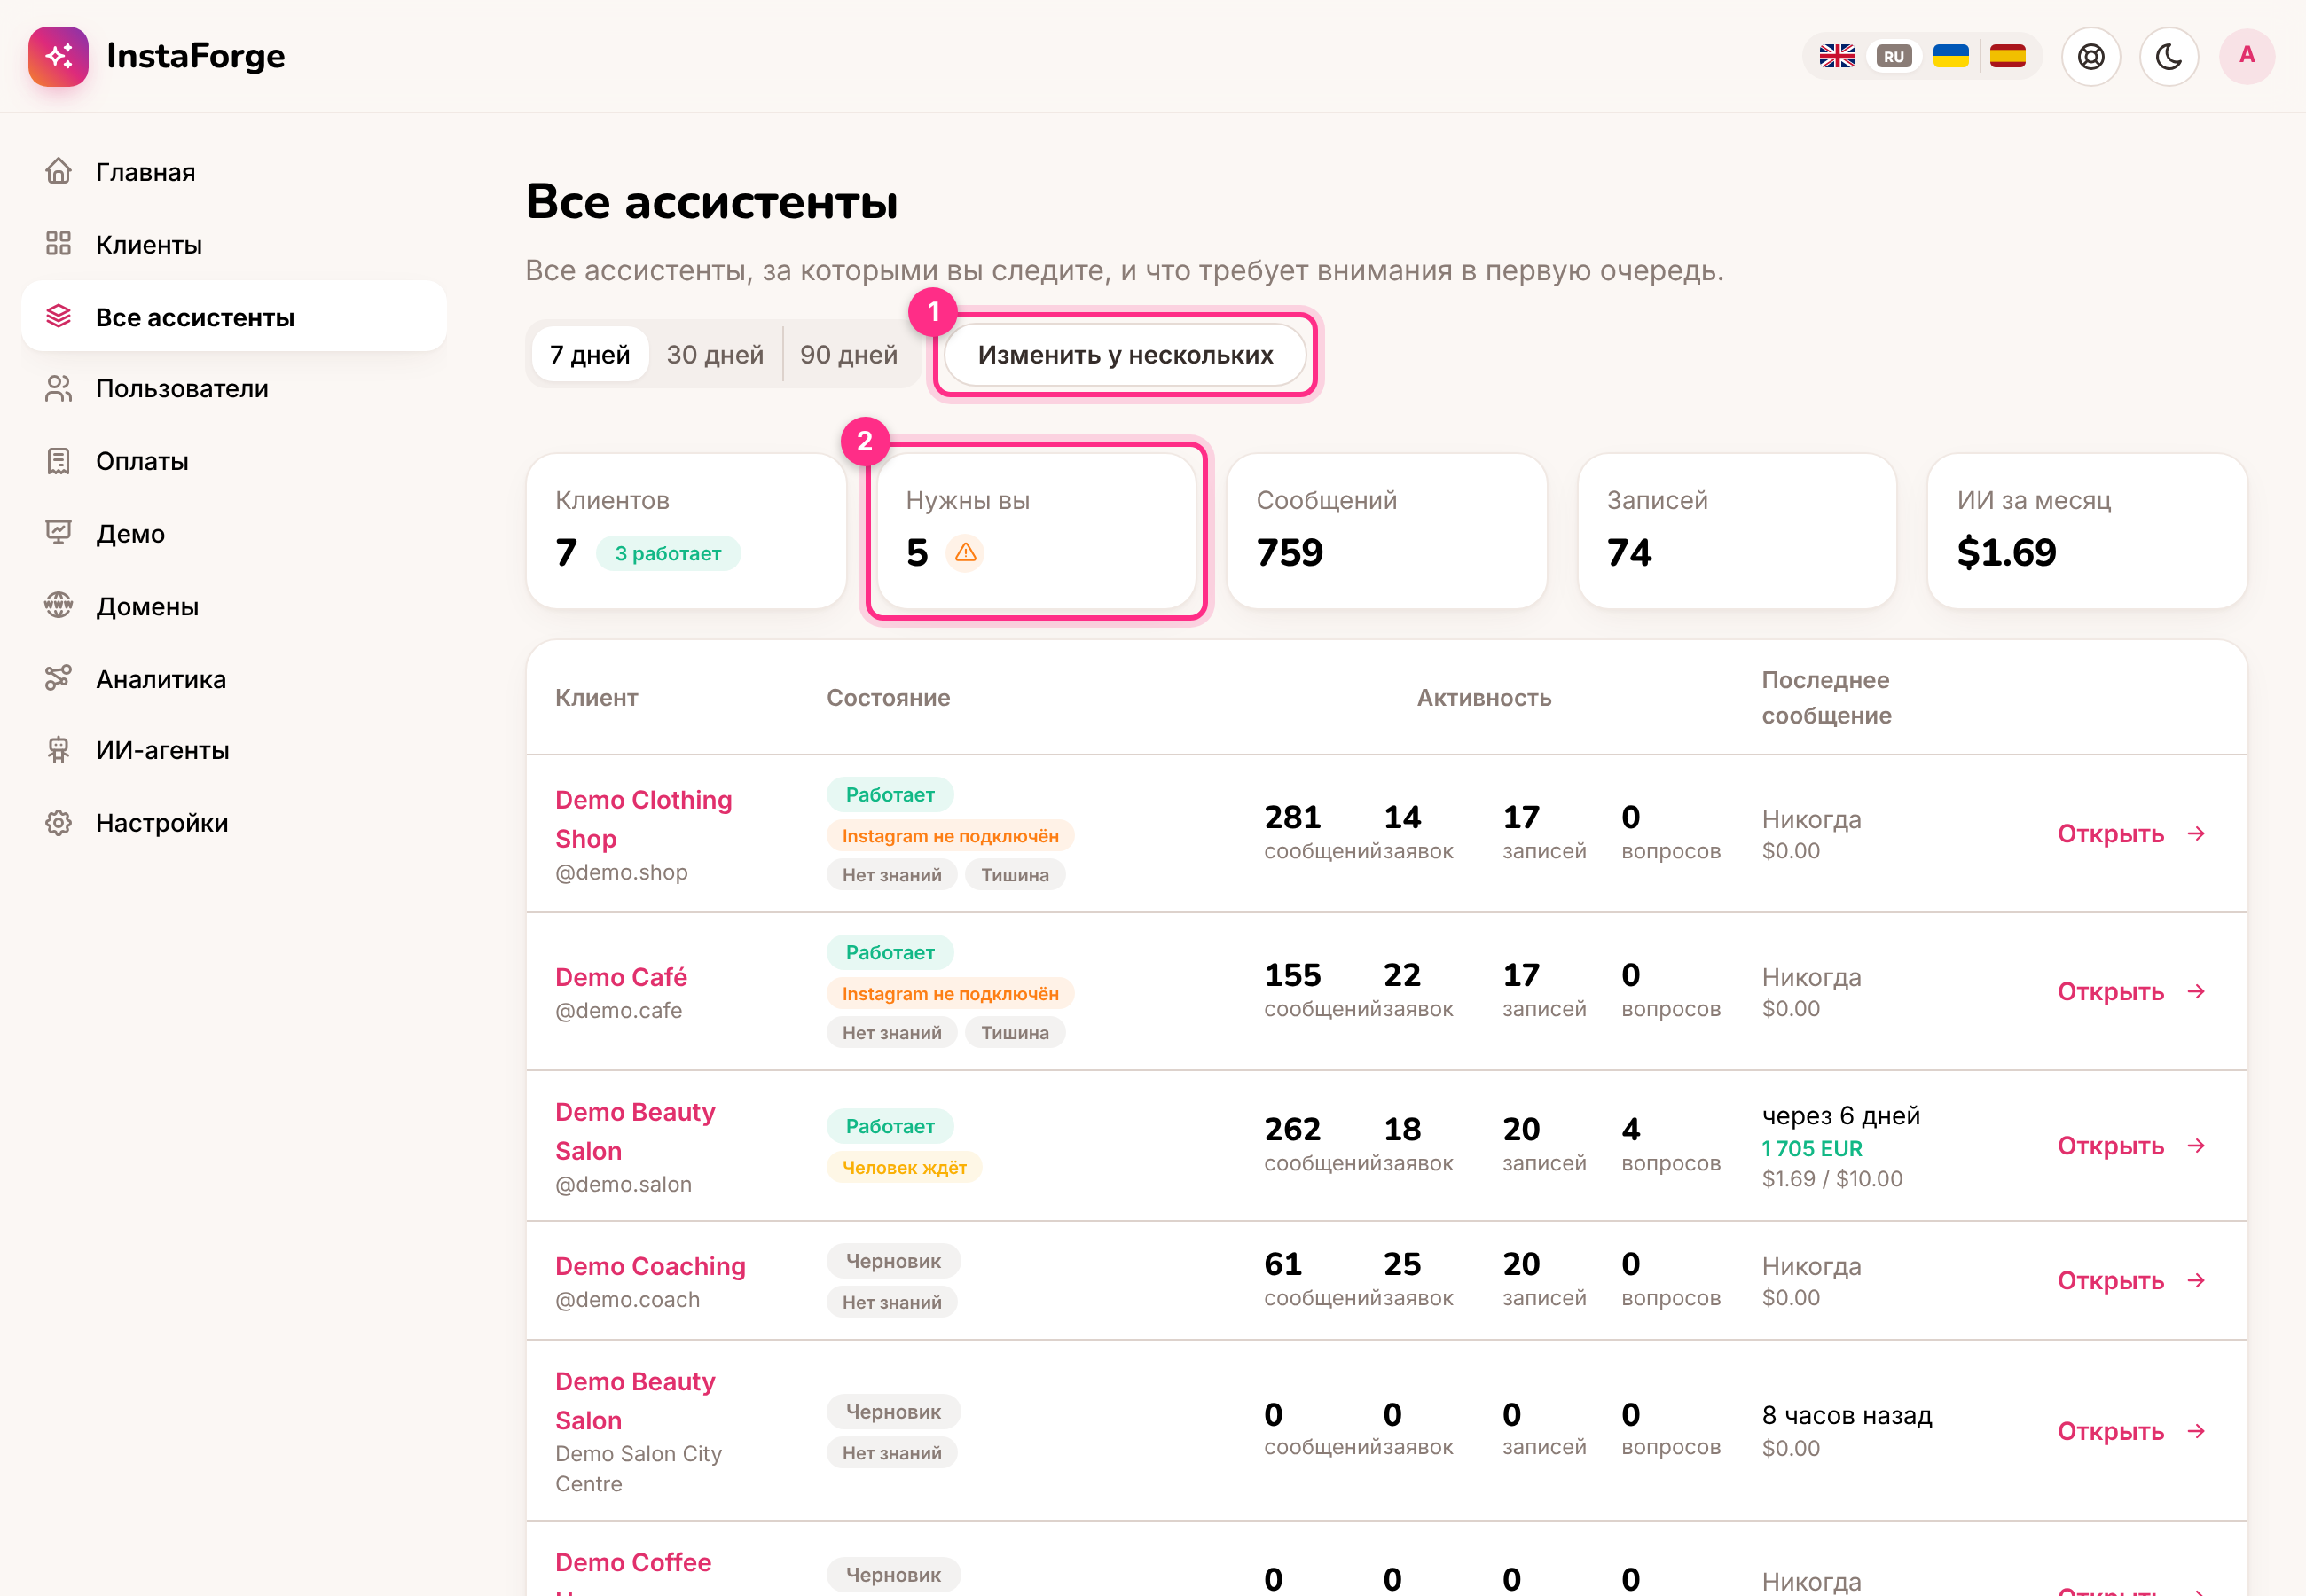The image size is (2306, 1596).
Task: Click the Аналитика graph icon
Action: coord(59,678)
